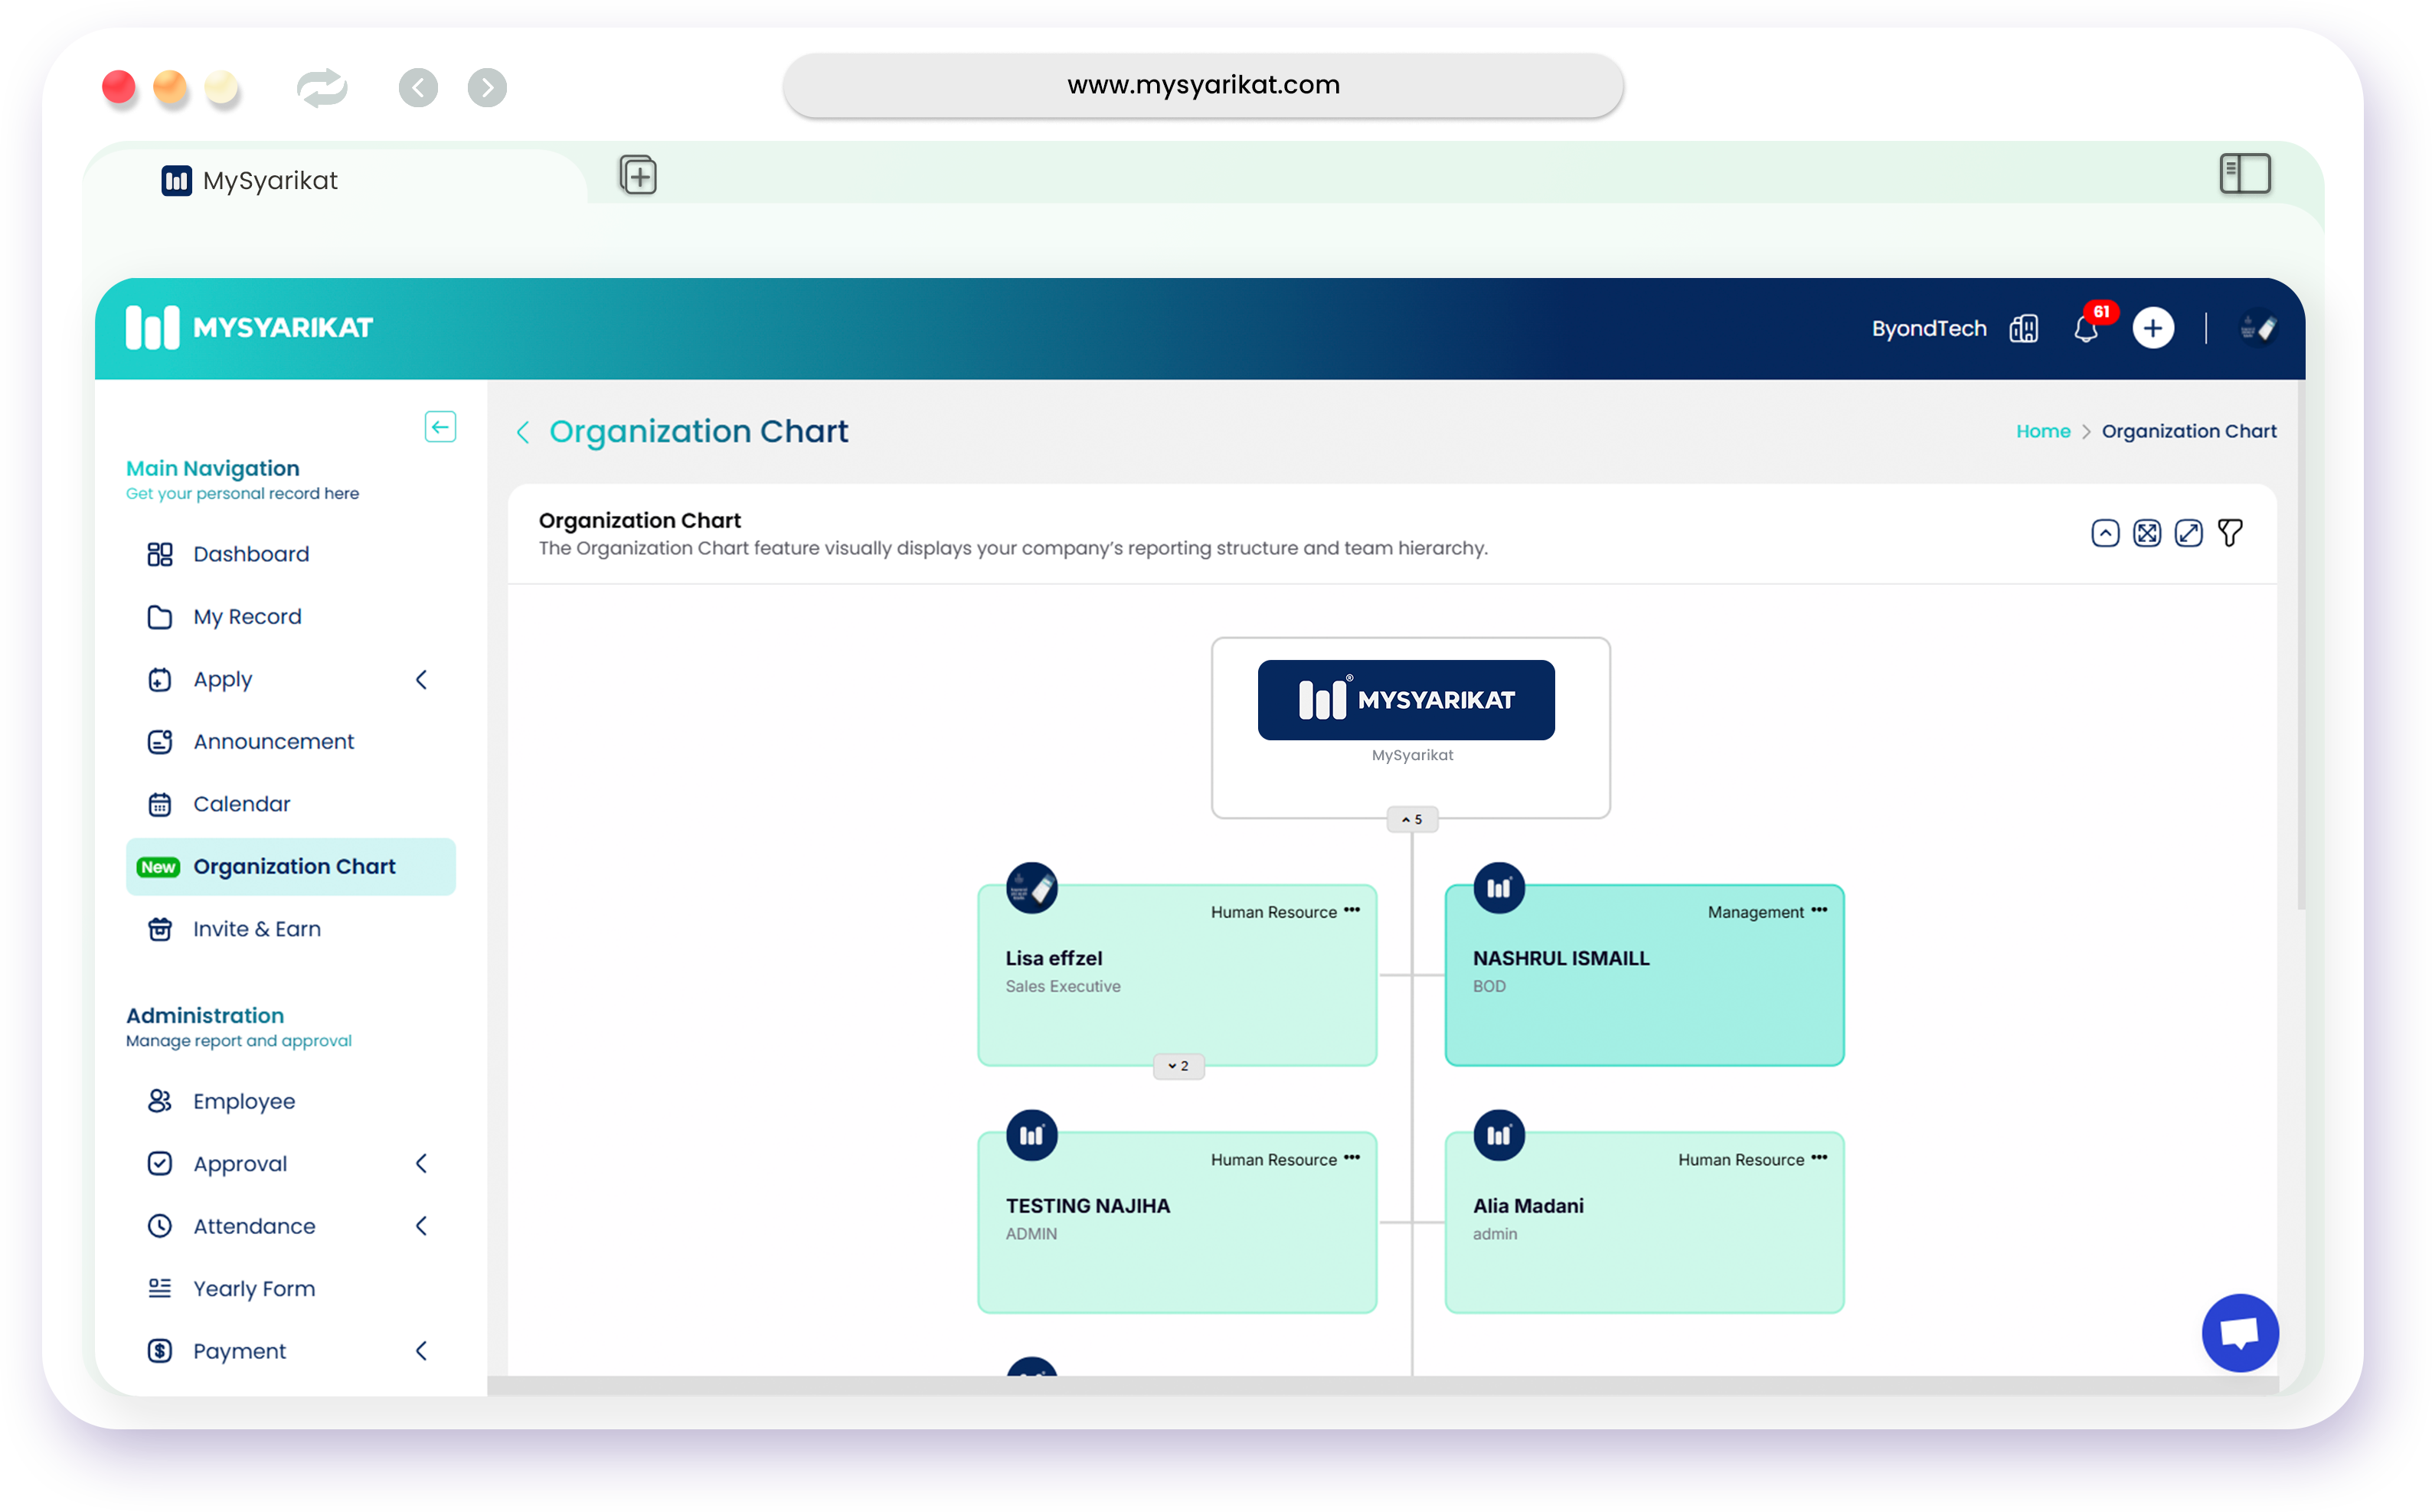The height and width of the screenshot is (1512, 2432).
Task: Click the Calendar sidebar icon
Action: click(x=160, y=804)
